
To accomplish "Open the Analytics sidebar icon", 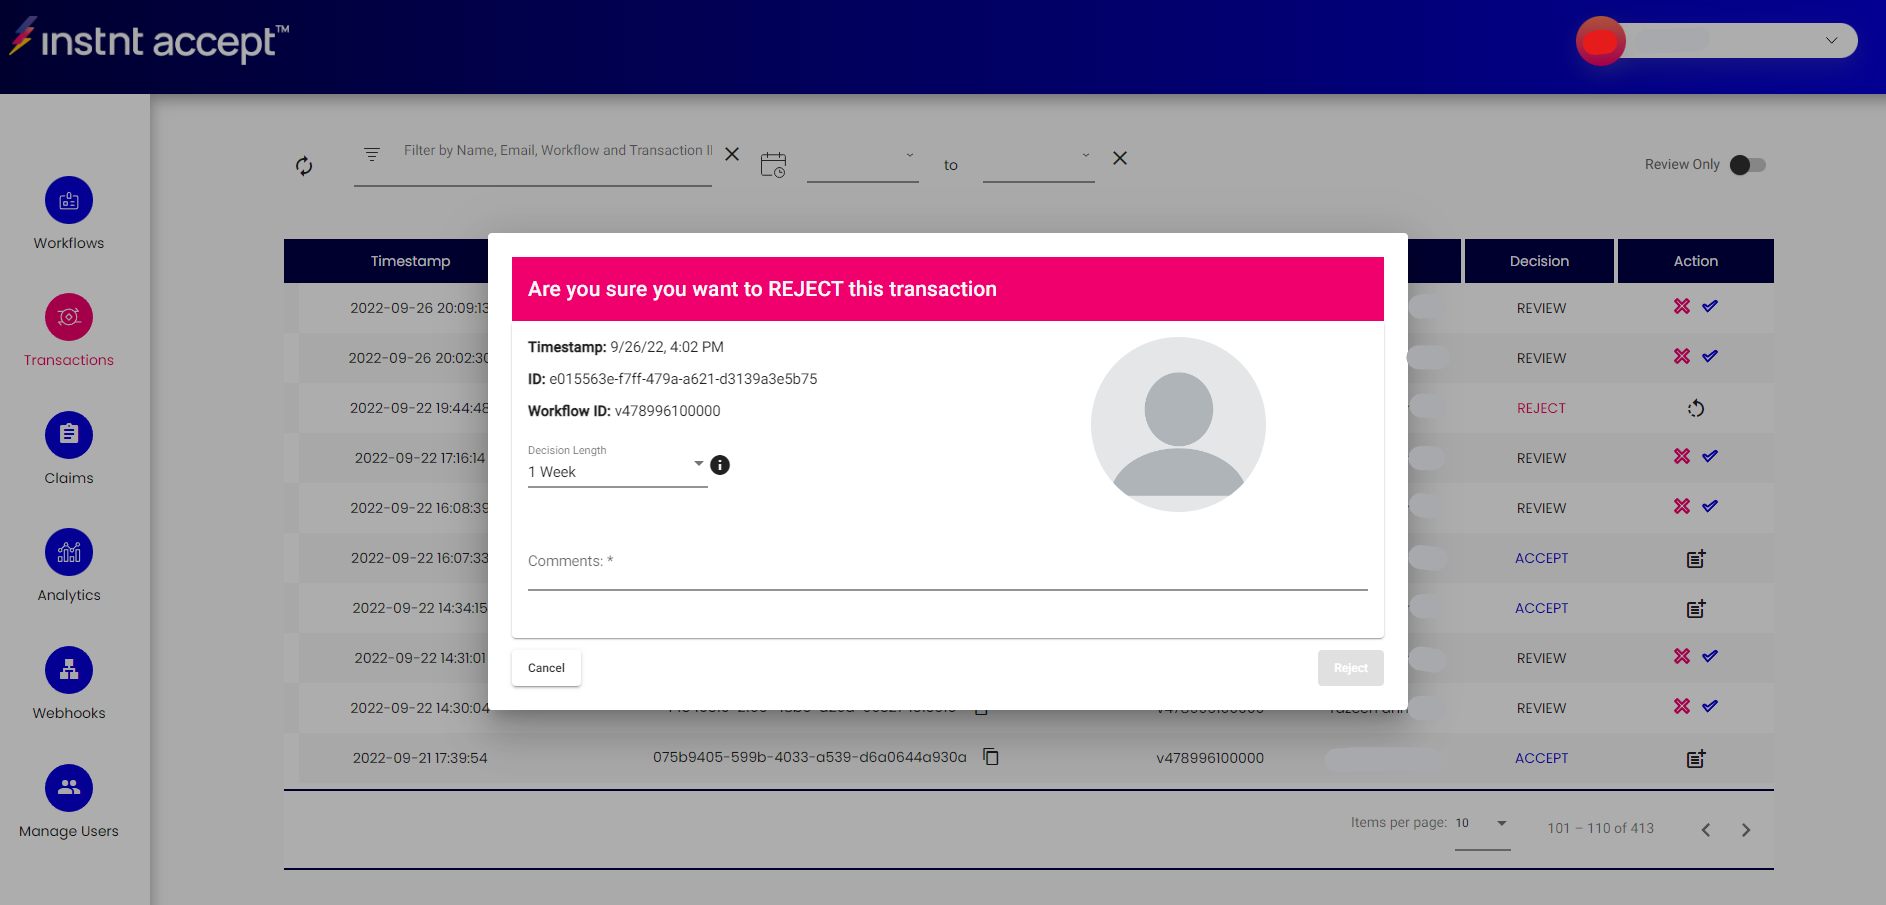I will click(x=69, y=552).
